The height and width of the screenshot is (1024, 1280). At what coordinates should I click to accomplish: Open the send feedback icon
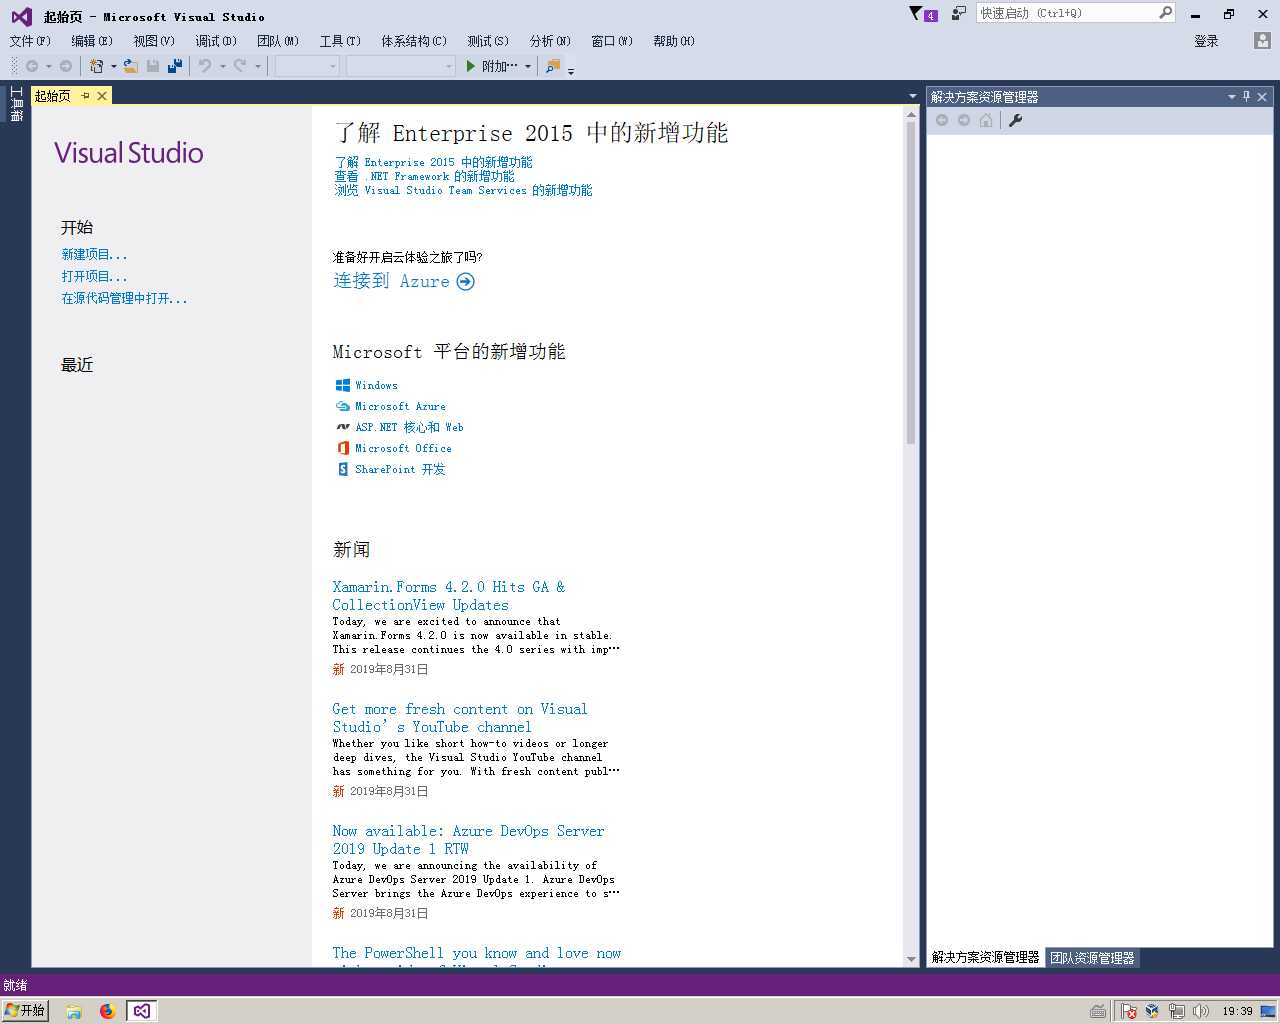coord(958,13)
